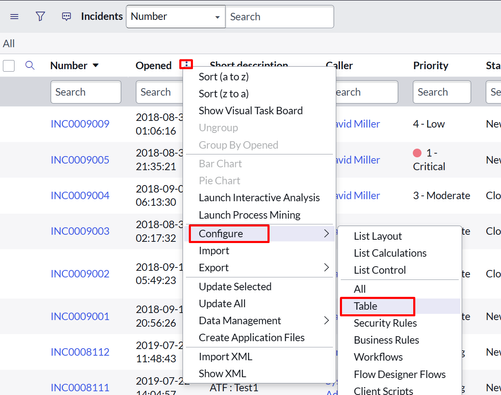Open the hamburger list menu icon

pyautogui.click(x=14, y=16)
